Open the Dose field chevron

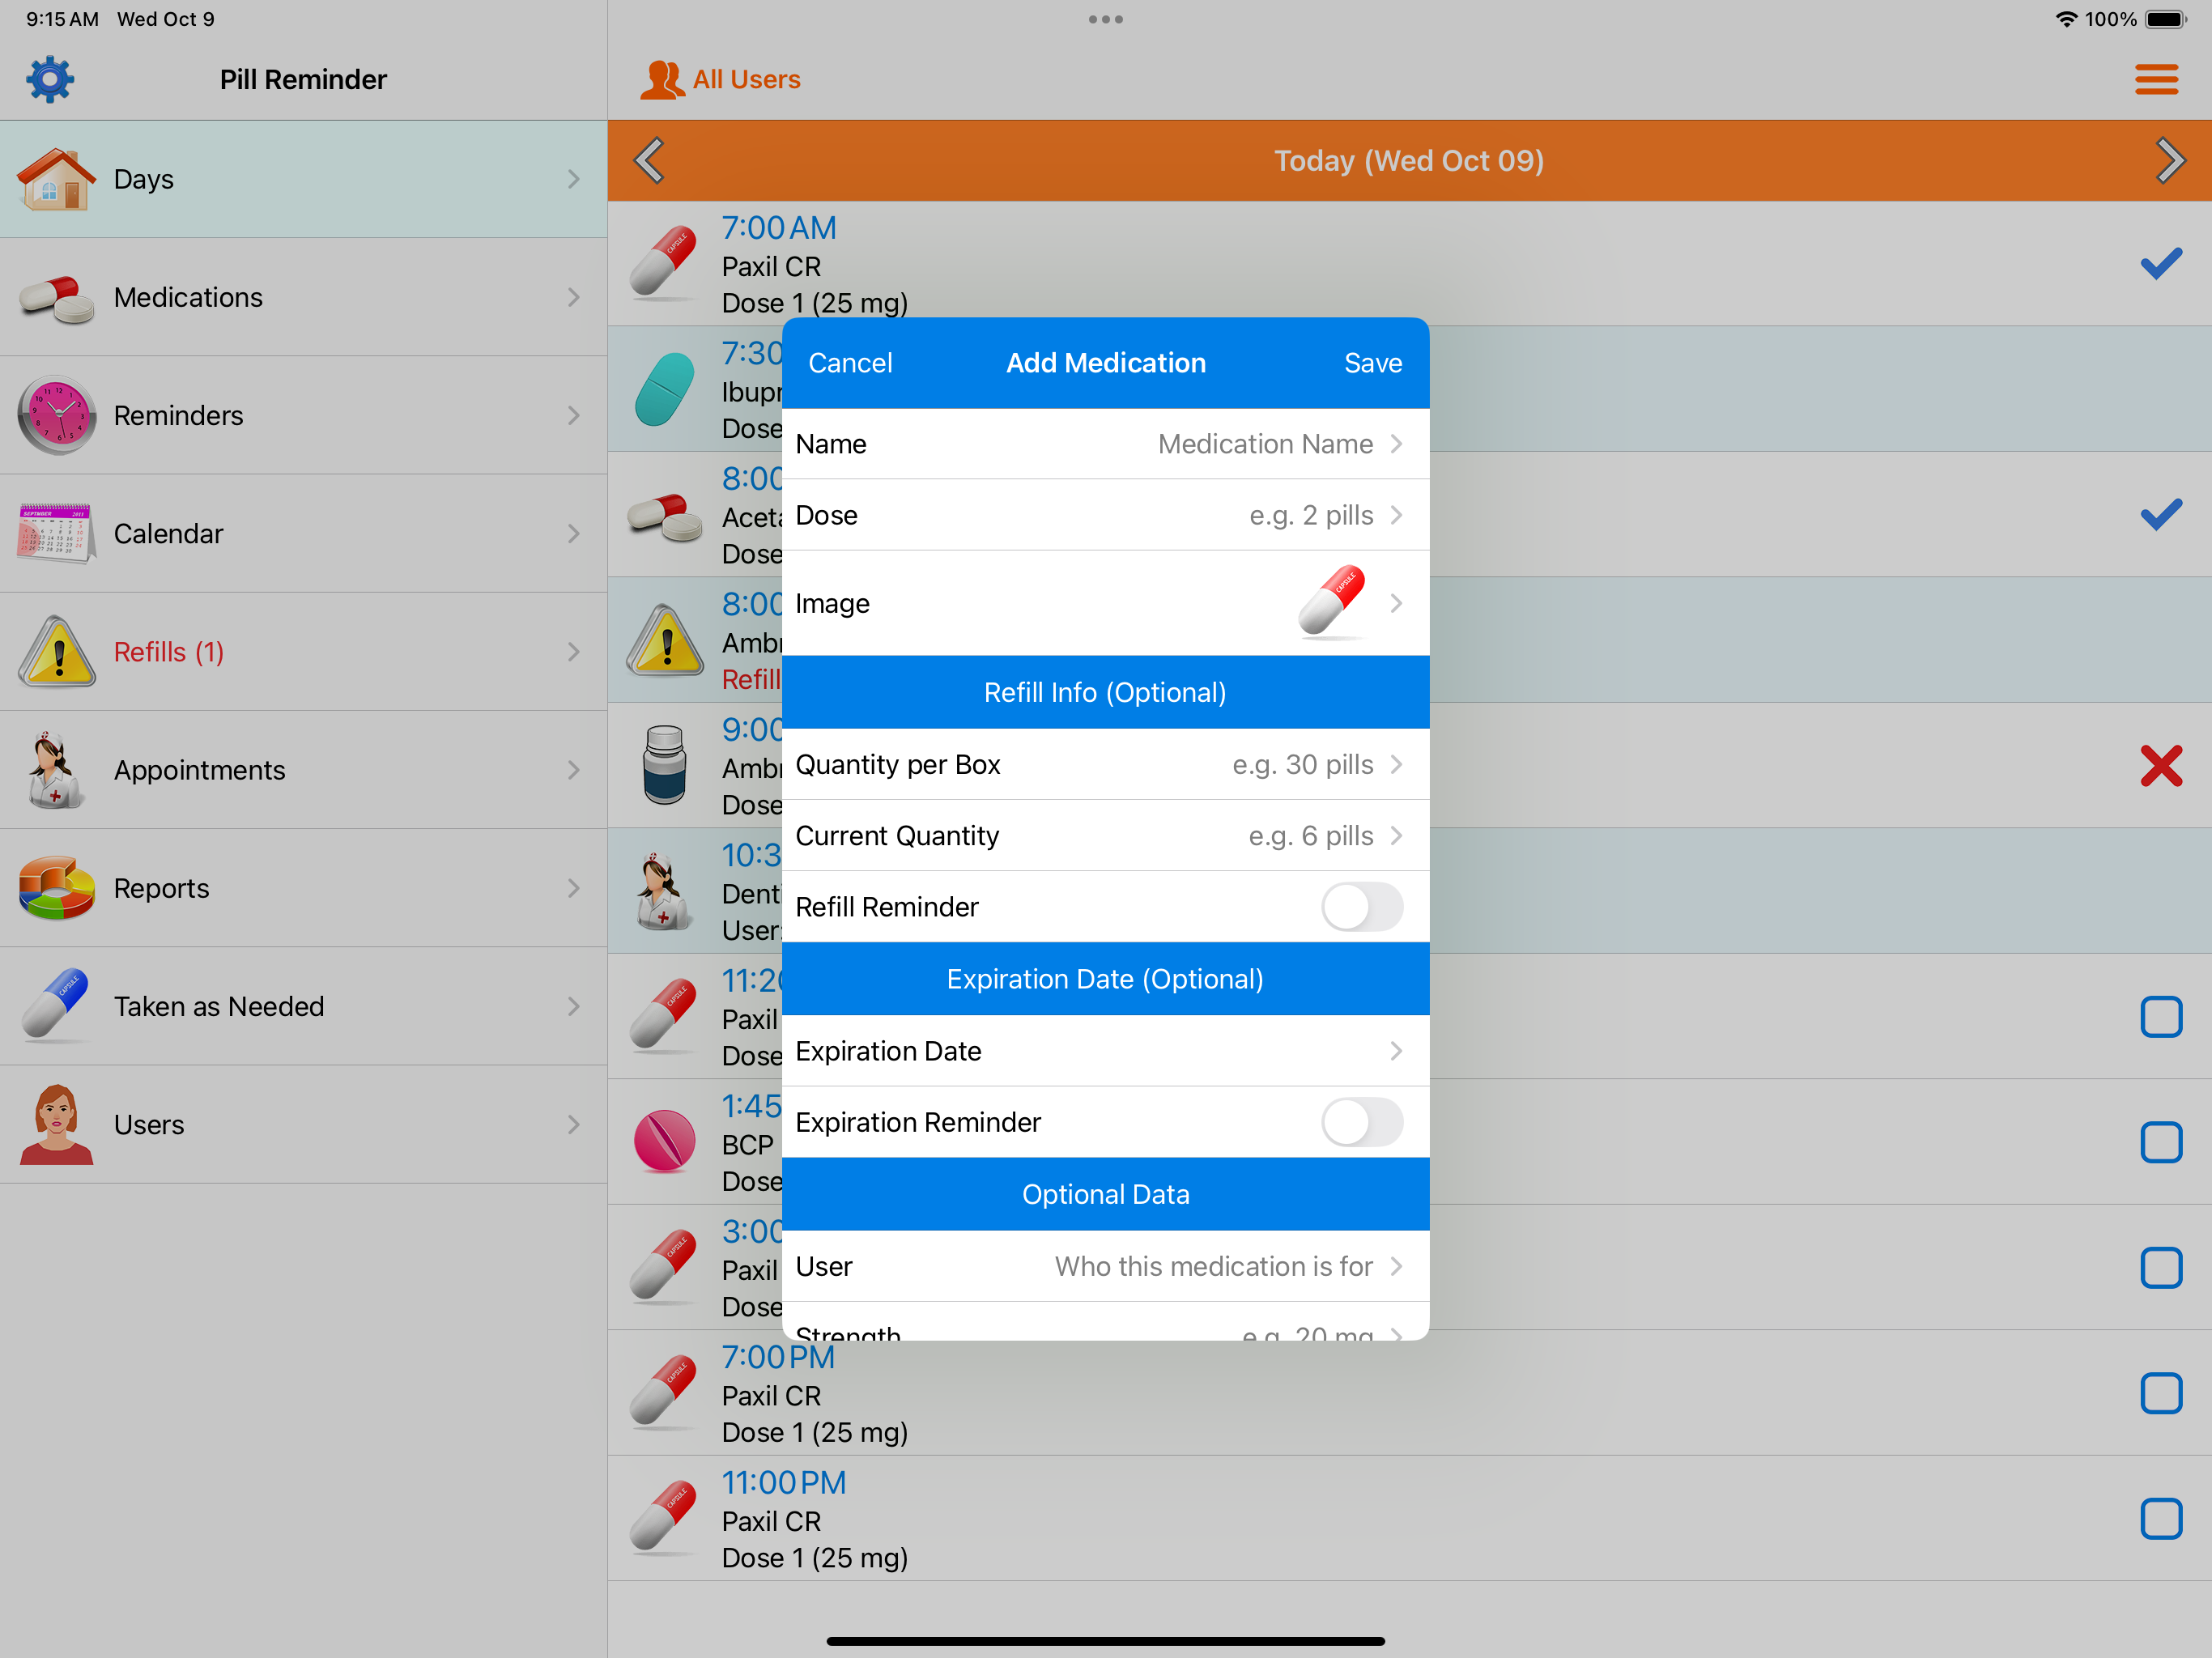1396,514
